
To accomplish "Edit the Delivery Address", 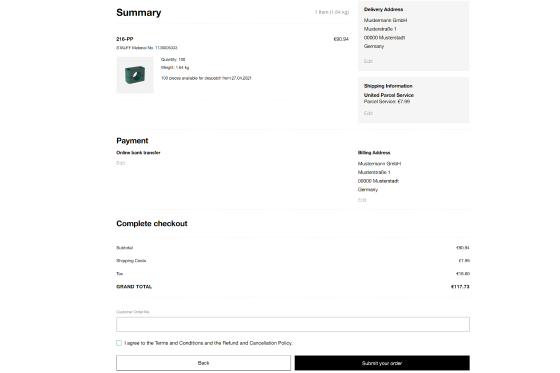I will tap(368, 61).
